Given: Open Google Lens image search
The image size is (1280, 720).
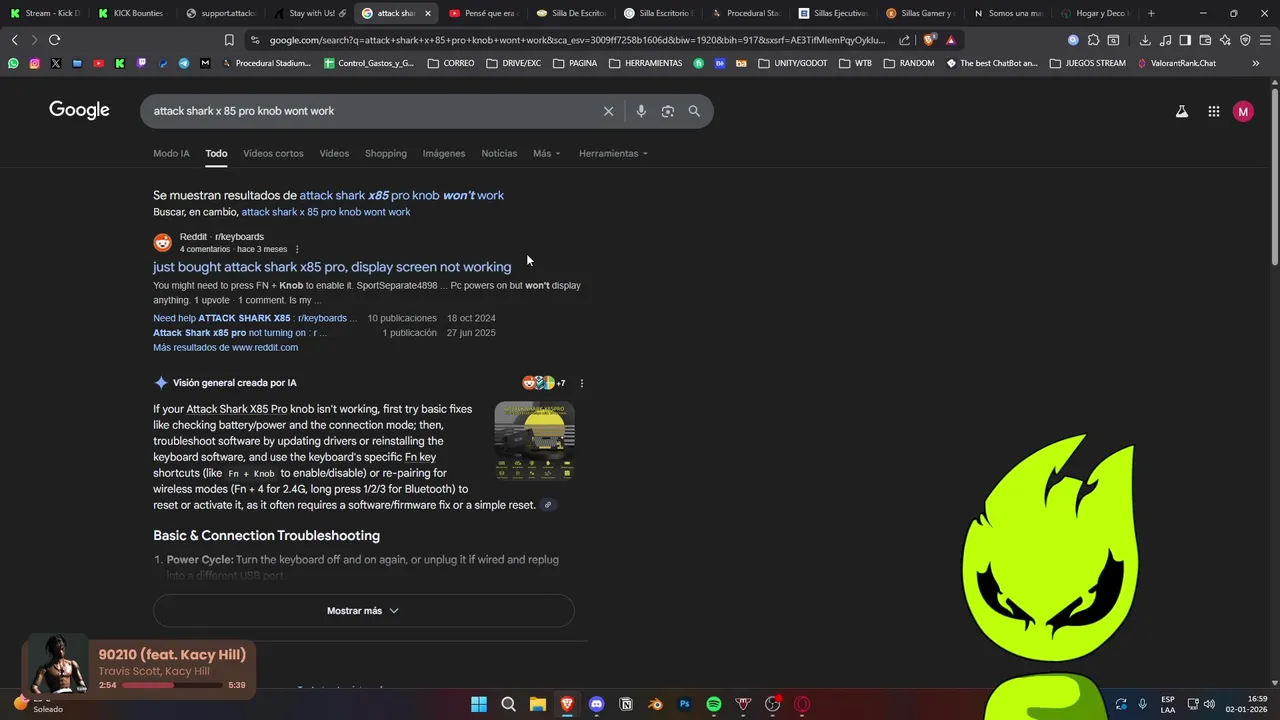Looking at the screenshot, I should tap(668, 111).
